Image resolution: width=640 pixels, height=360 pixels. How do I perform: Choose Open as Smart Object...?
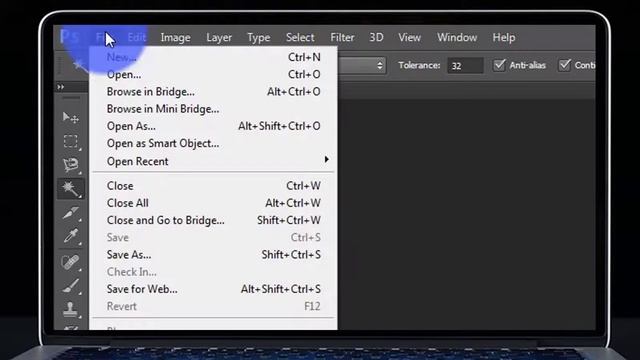(213, 143)
